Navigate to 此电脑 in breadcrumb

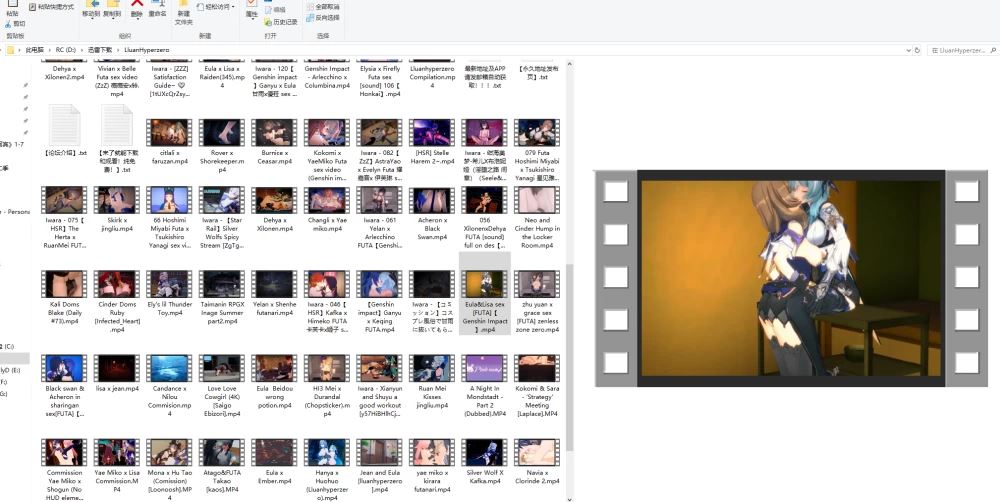click(x=34, y=50)
